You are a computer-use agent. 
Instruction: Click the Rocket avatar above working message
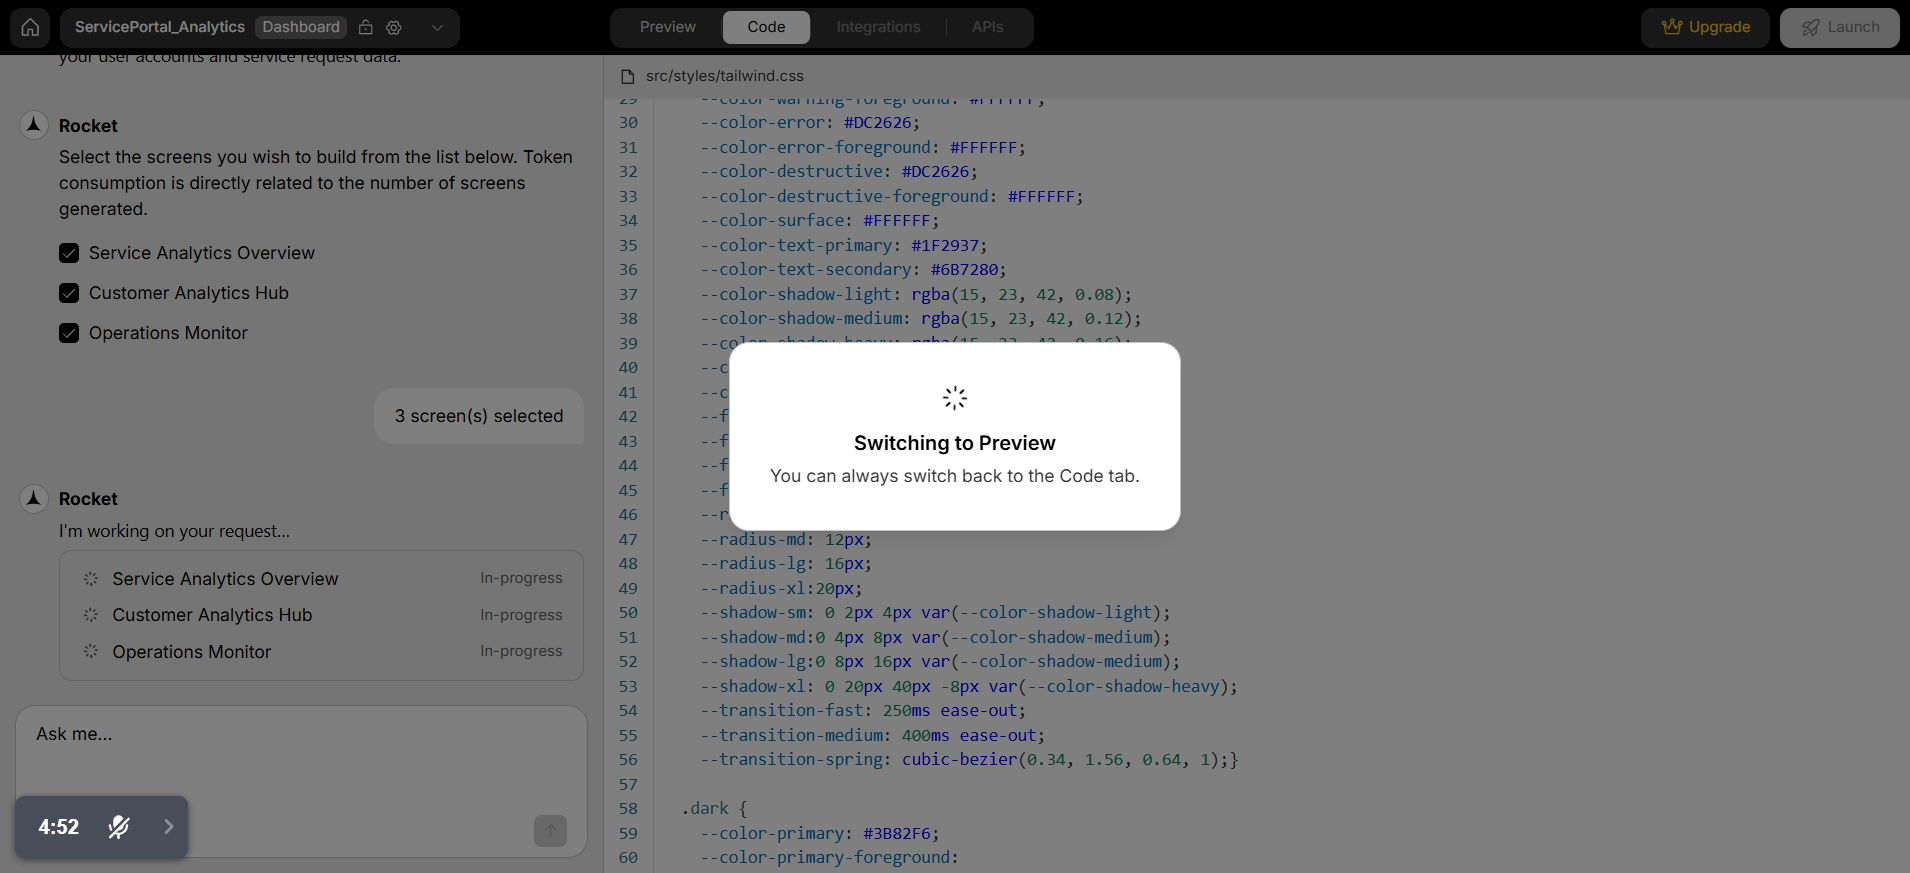point(34,498)
